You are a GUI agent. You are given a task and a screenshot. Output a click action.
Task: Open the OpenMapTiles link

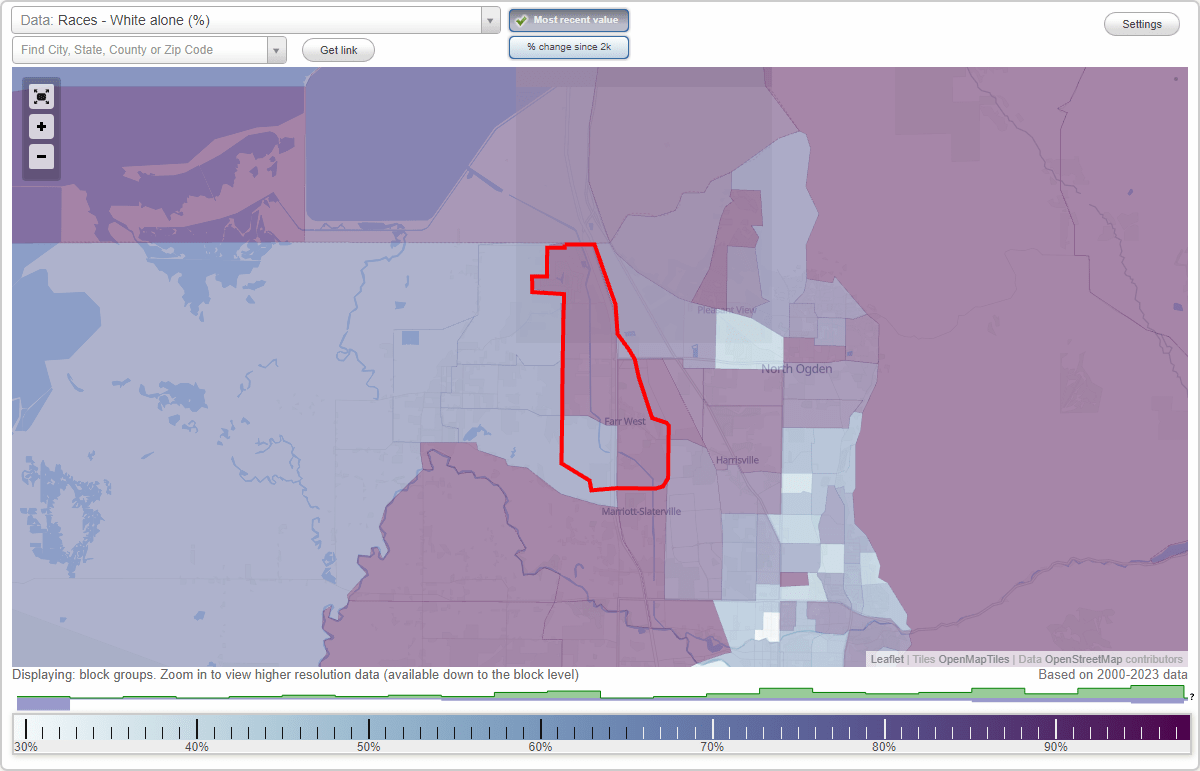[x=973, y=659]
